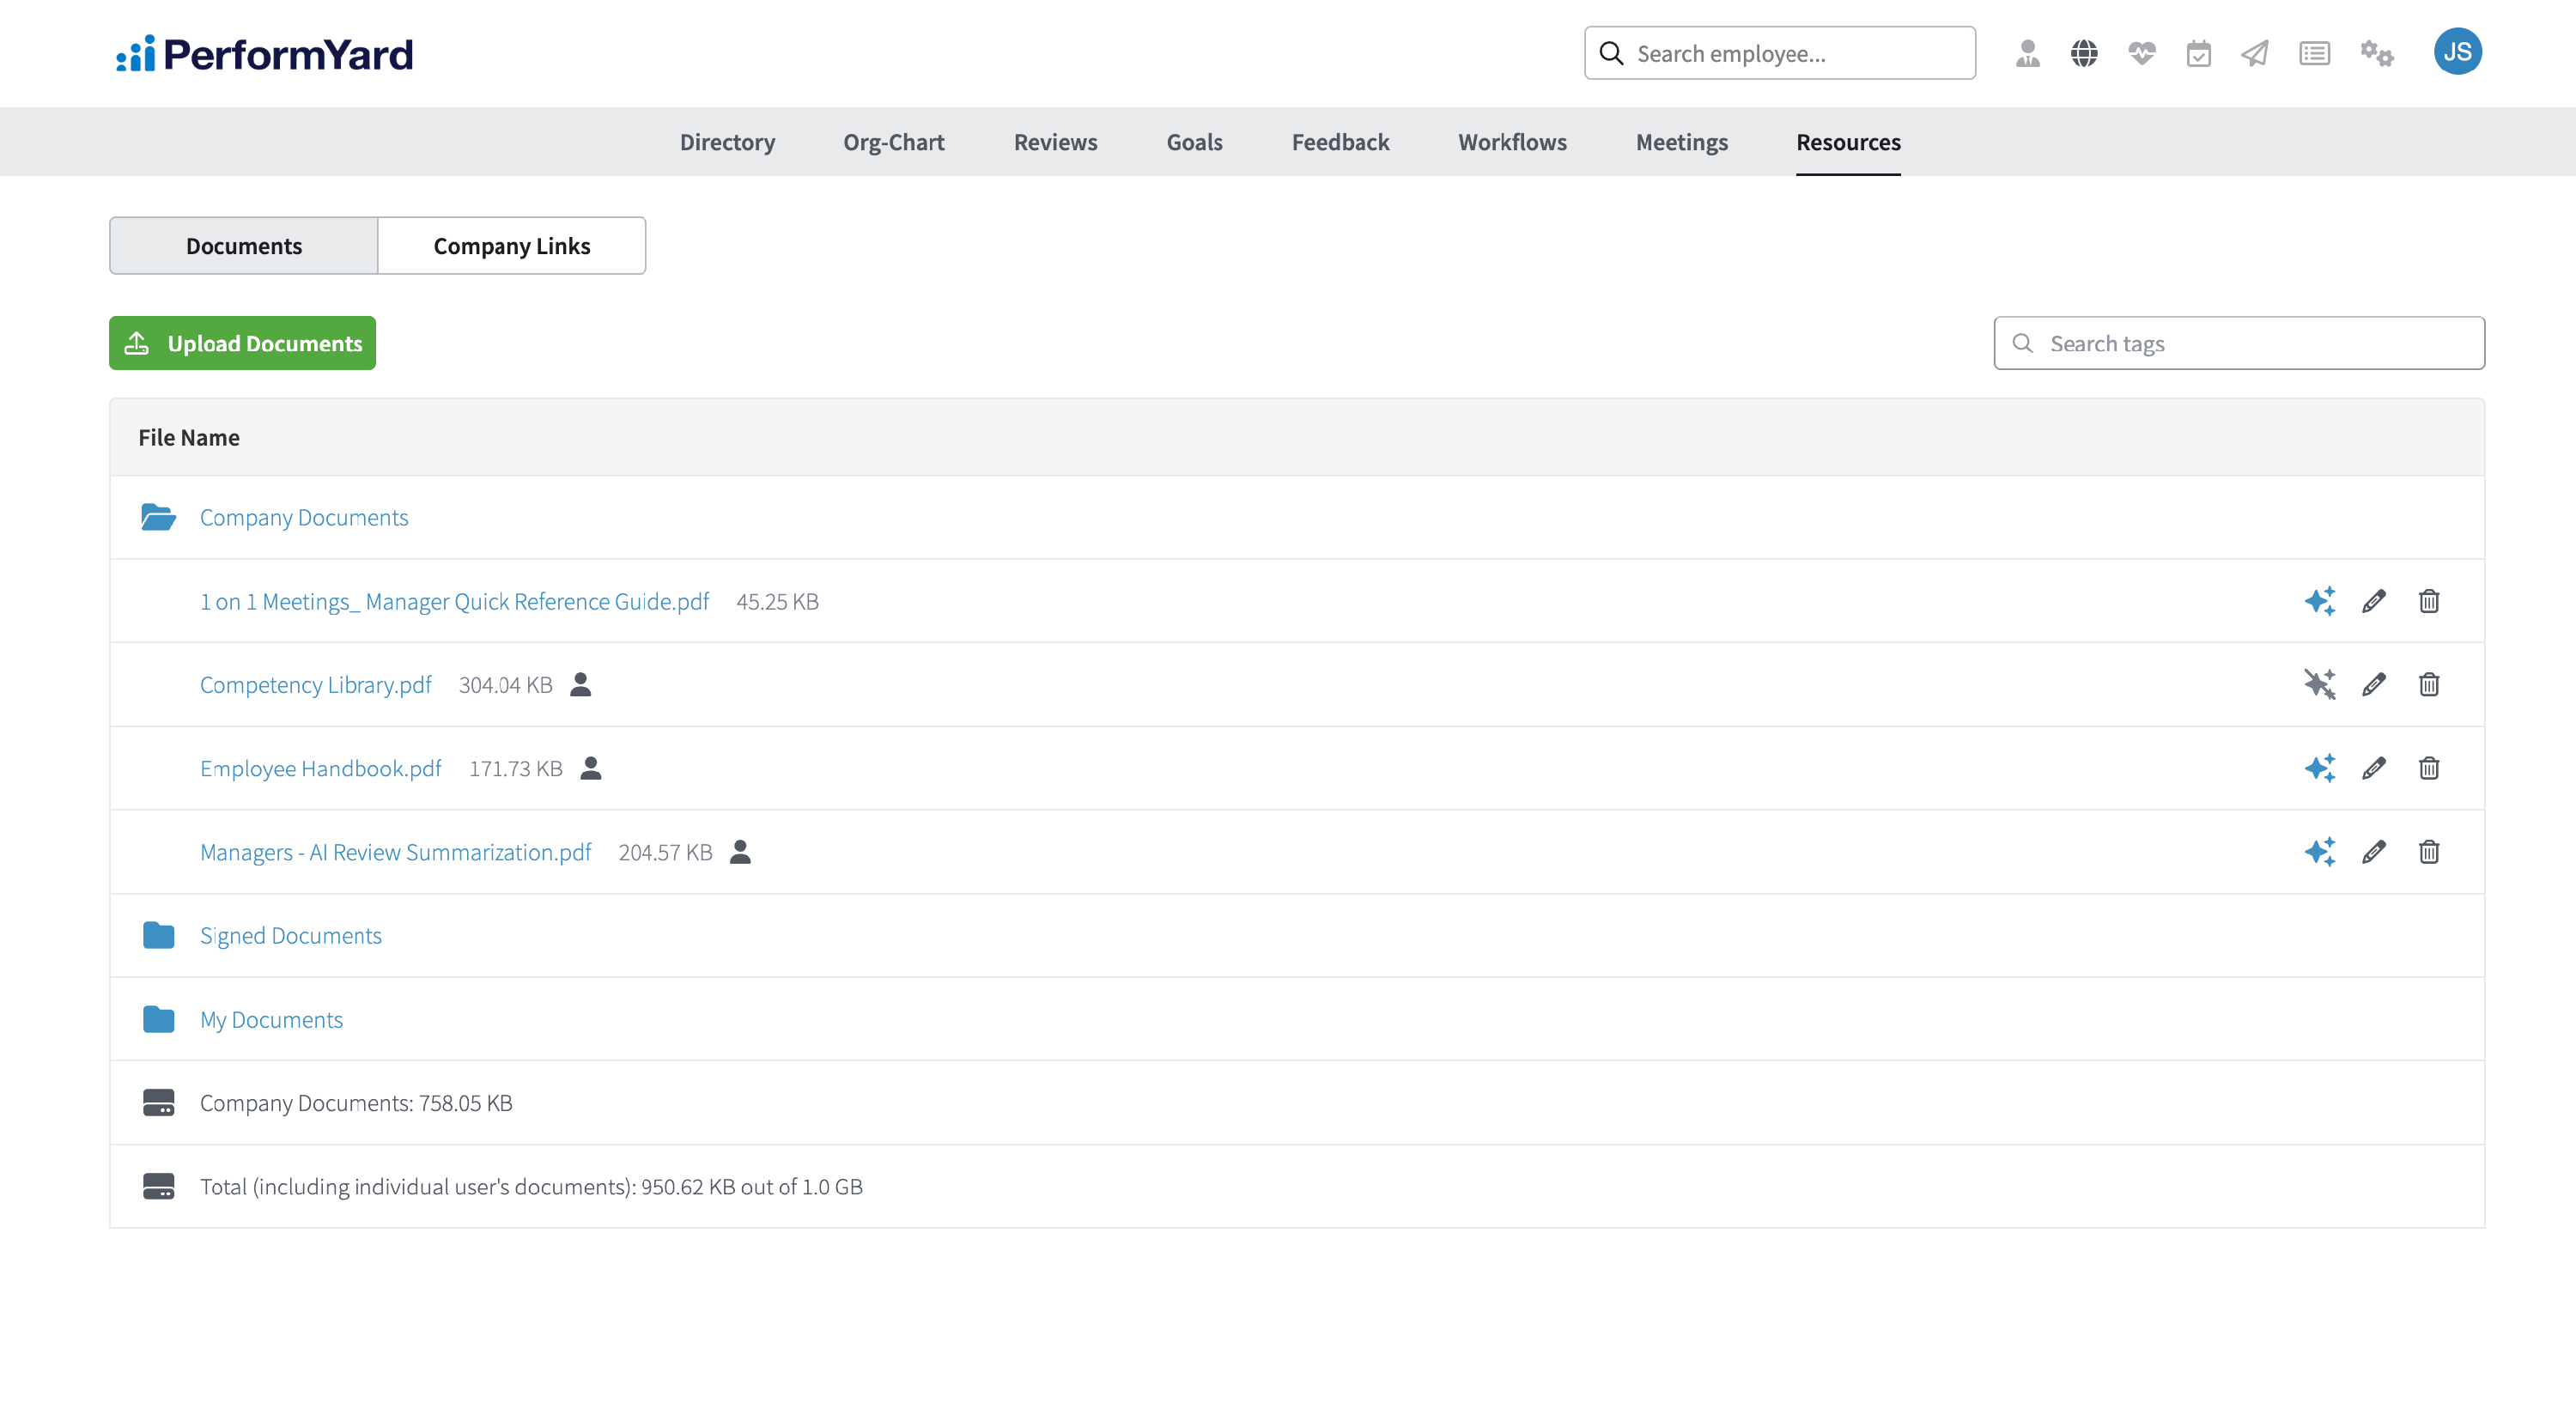Screen dimensions: 2576x1403
Task: Go to the Workflows menu item
Action: 1511,142
